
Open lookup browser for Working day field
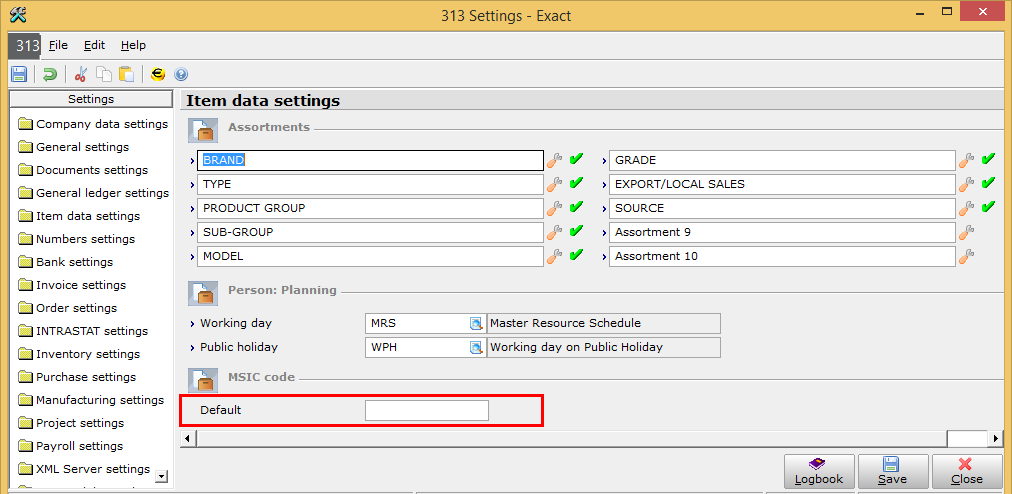click(x=476, y=323)
